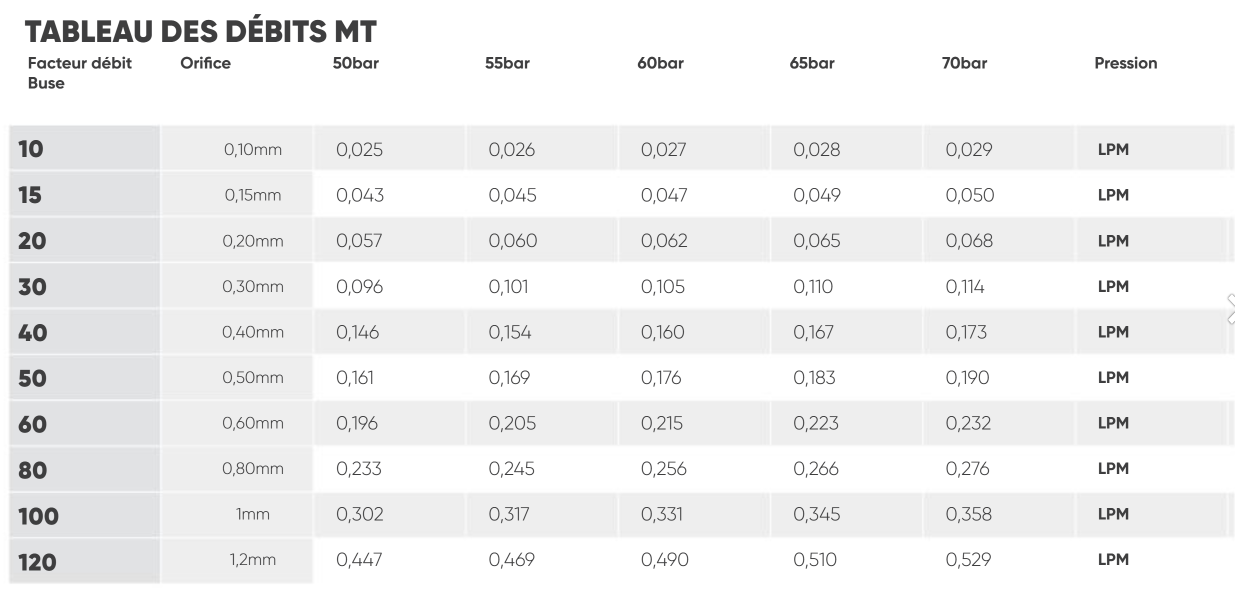This screenshot has height=590, width=1235.
Task: Click the LPM cell in row 120
Action: (x=1113, y=560)
